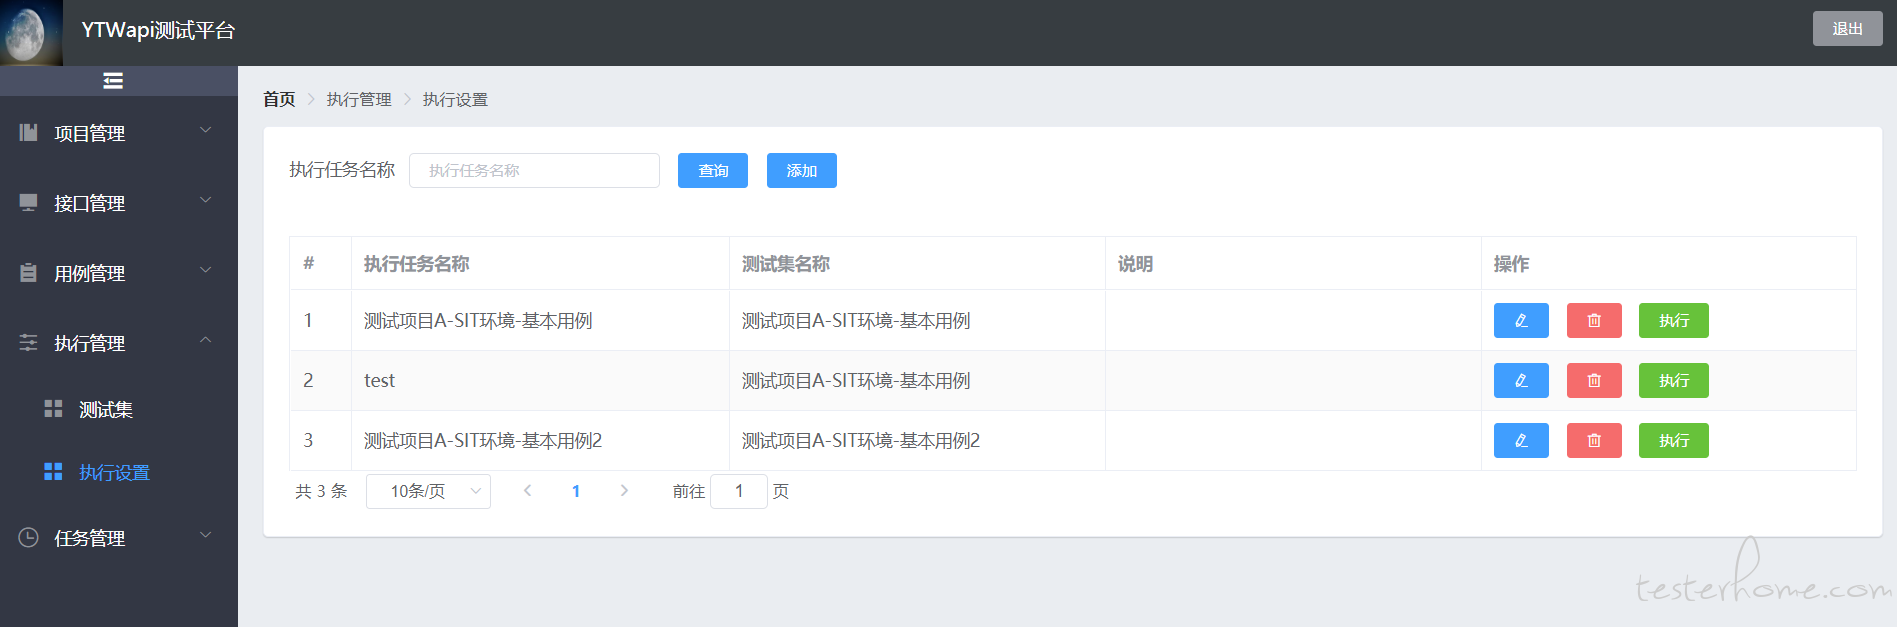1897x627 pixels.
Task: Delete the 测试项目A-SIT环境-基本用例2 task
Action: tap(1594, 441)
